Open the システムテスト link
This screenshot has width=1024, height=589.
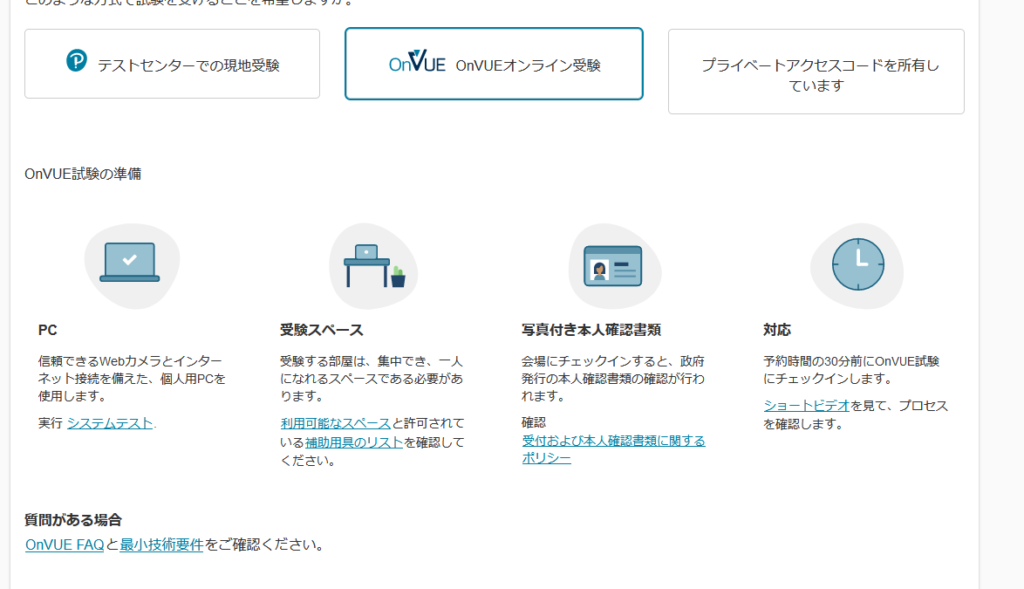click(110, 423)
